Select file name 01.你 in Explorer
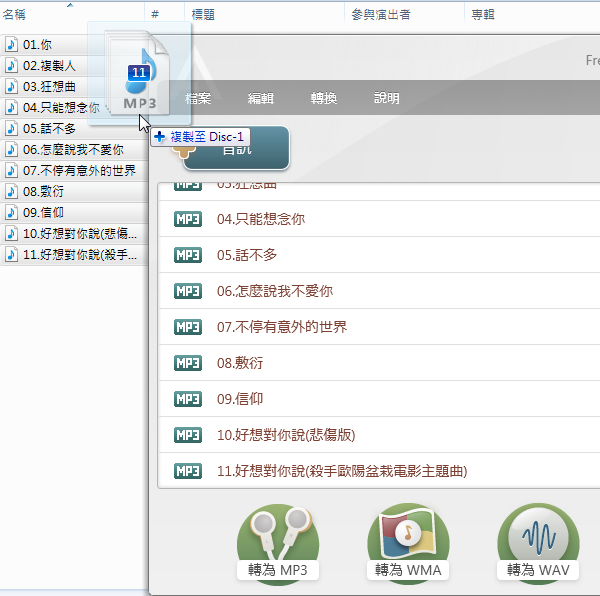Screen dimensions: 600x596 (37, 45)
